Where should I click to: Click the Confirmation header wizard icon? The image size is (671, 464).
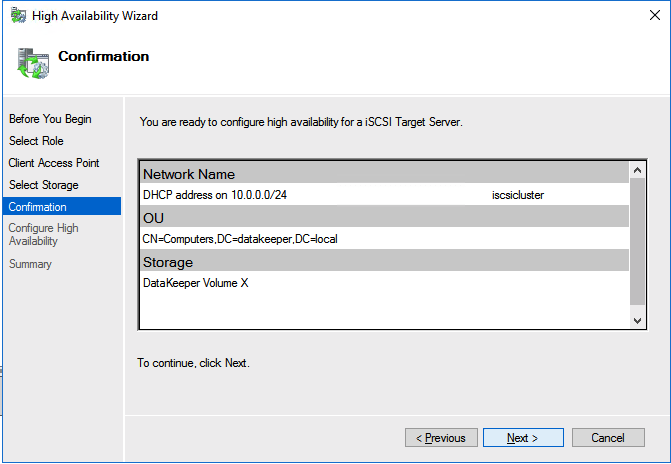33,63
